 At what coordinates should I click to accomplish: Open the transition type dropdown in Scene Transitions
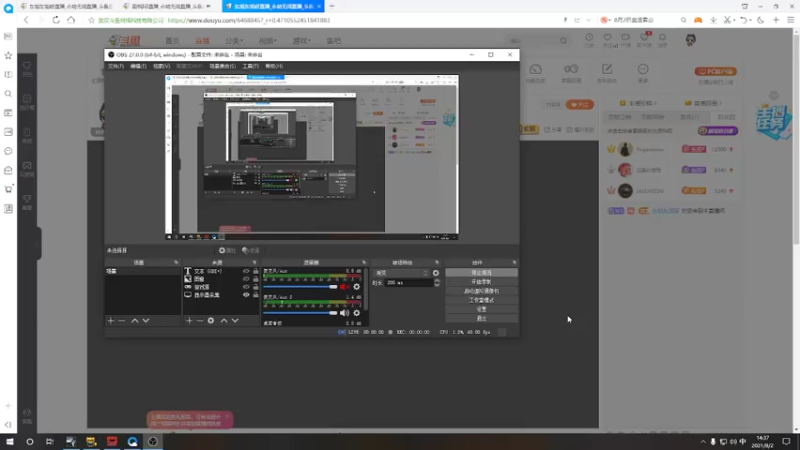coord(401,273)
